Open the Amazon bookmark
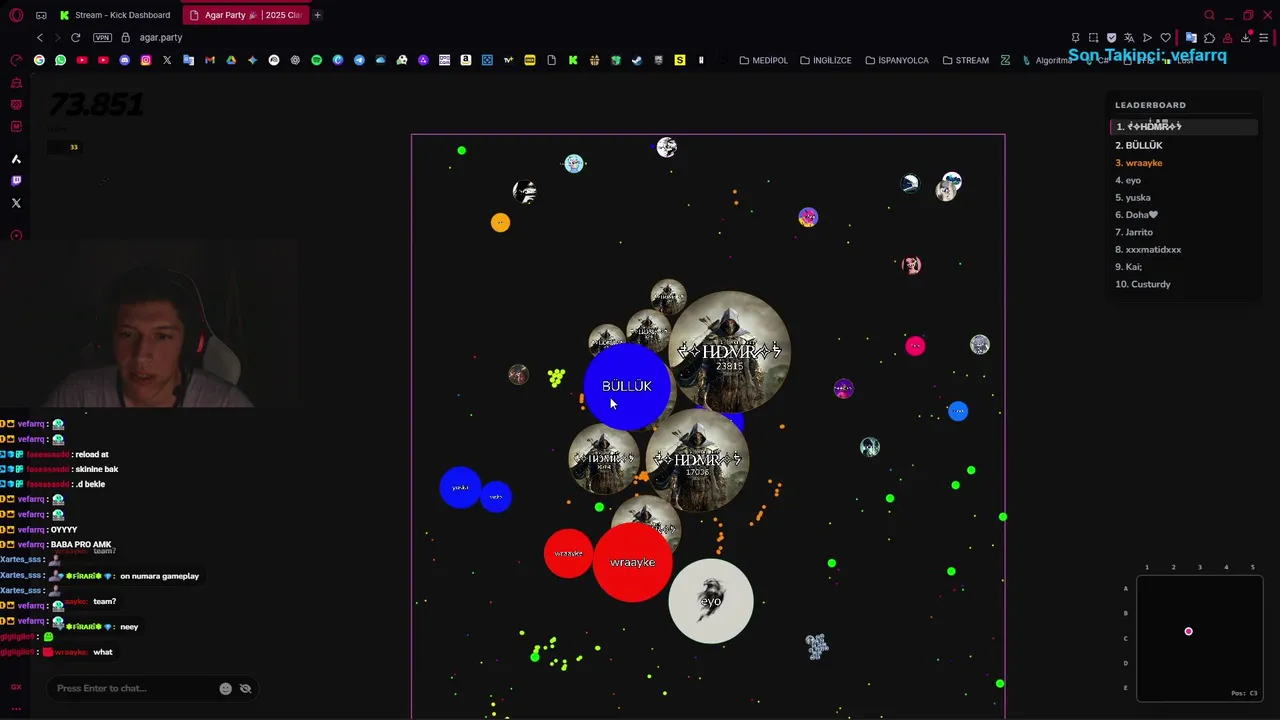Image resolution: width=1280 pixels, height=720 pixels. coord(466,60)
